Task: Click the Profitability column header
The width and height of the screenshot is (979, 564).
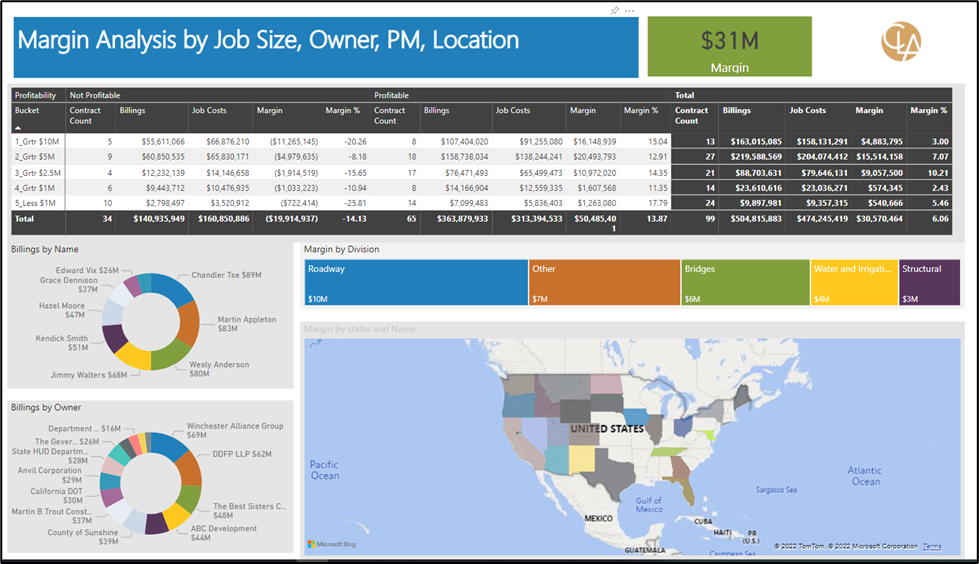Action: click(x=36, y=95)
